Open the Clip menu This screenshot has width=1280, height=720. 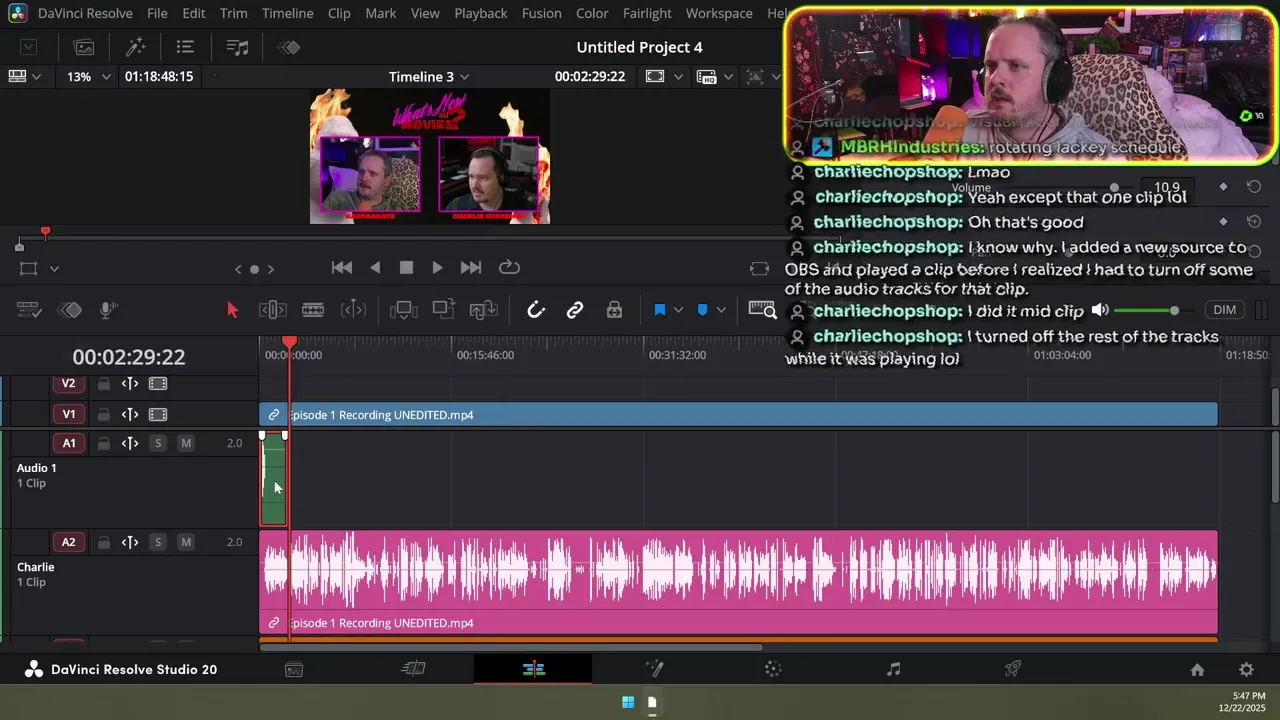[339, 13]
